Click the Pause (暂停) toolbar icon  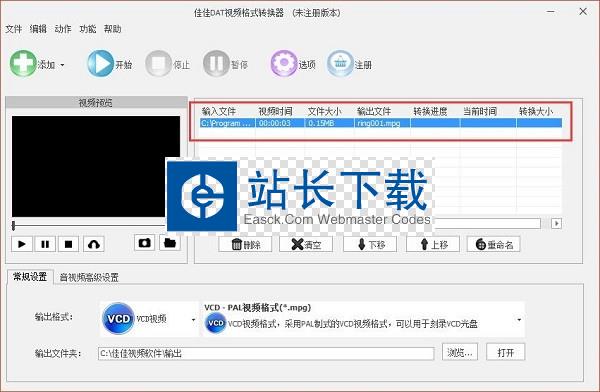tap(216, 64)
